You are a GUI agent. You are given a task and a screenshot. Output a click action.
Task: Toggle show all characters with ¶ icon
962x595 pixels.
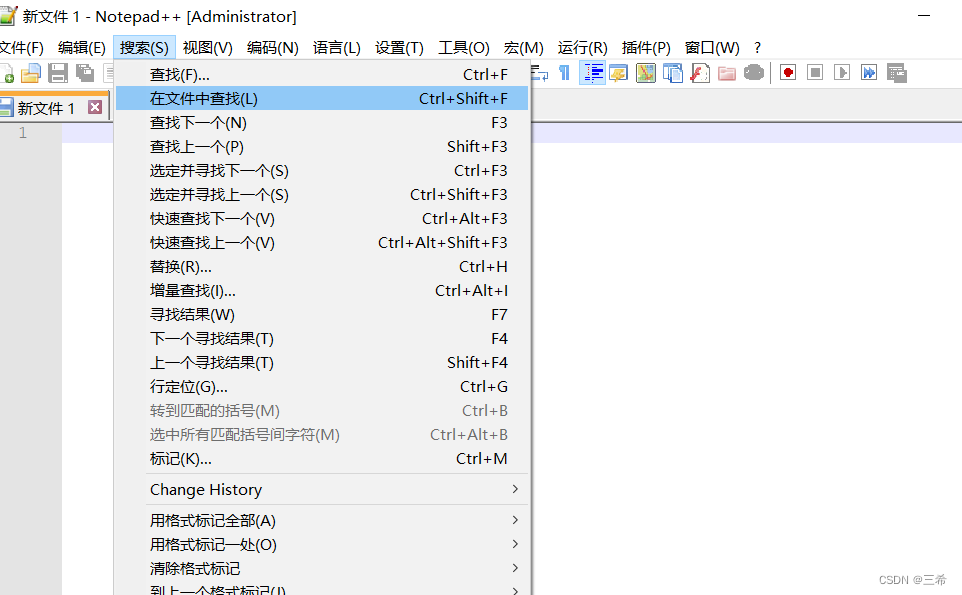[565, 72]
